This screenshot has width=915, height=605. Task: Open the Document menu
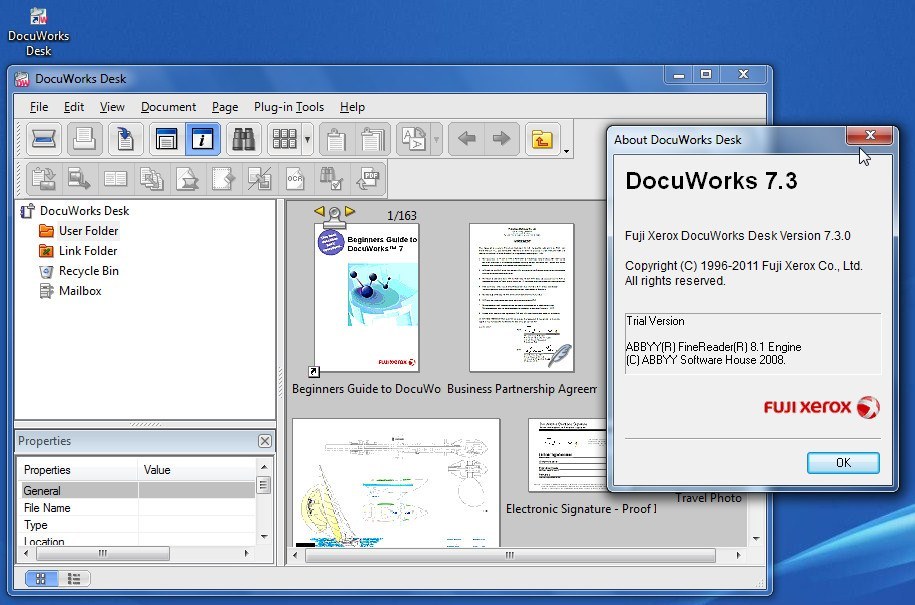168,107
